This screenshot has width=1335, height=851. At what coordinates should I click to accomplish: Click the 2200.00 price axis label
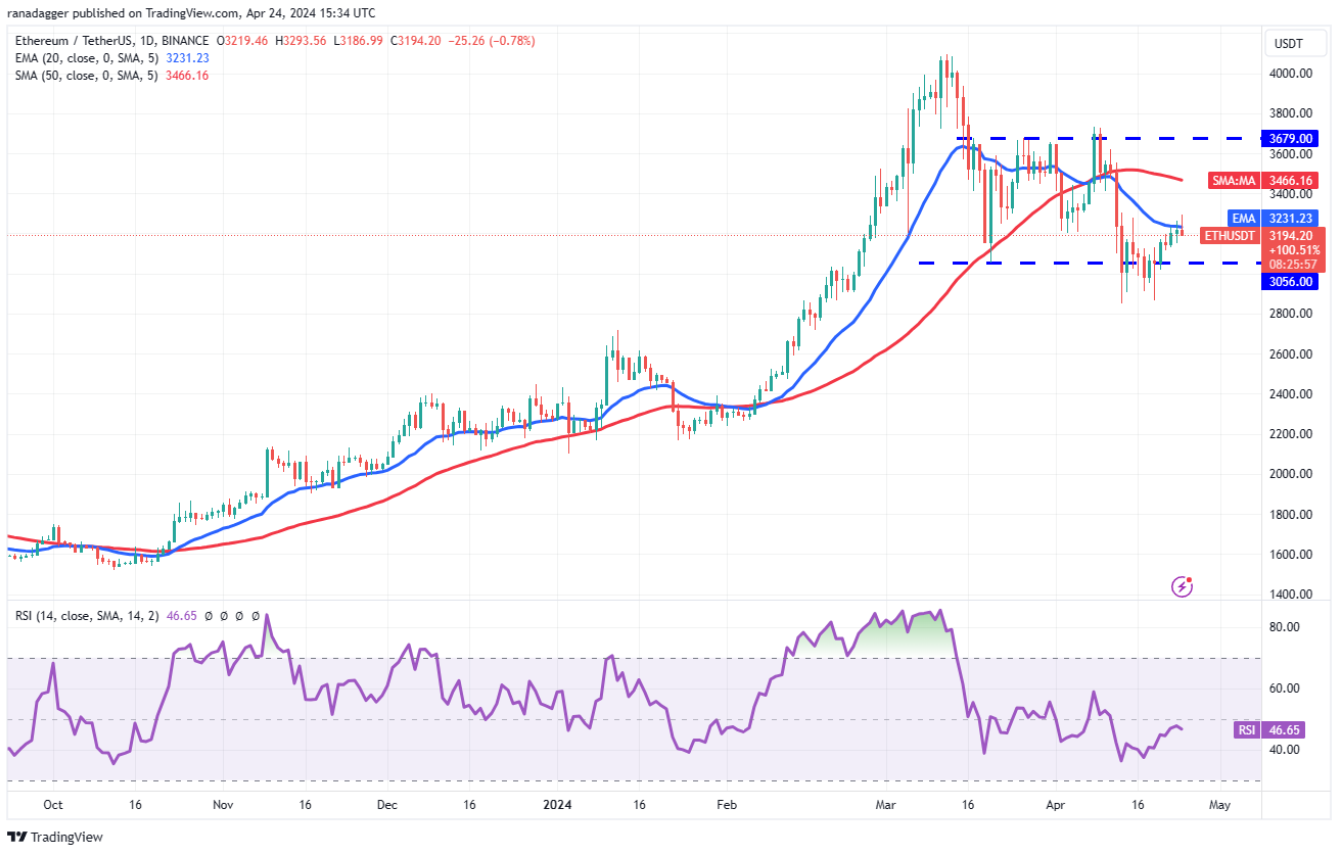point(1293,434)
